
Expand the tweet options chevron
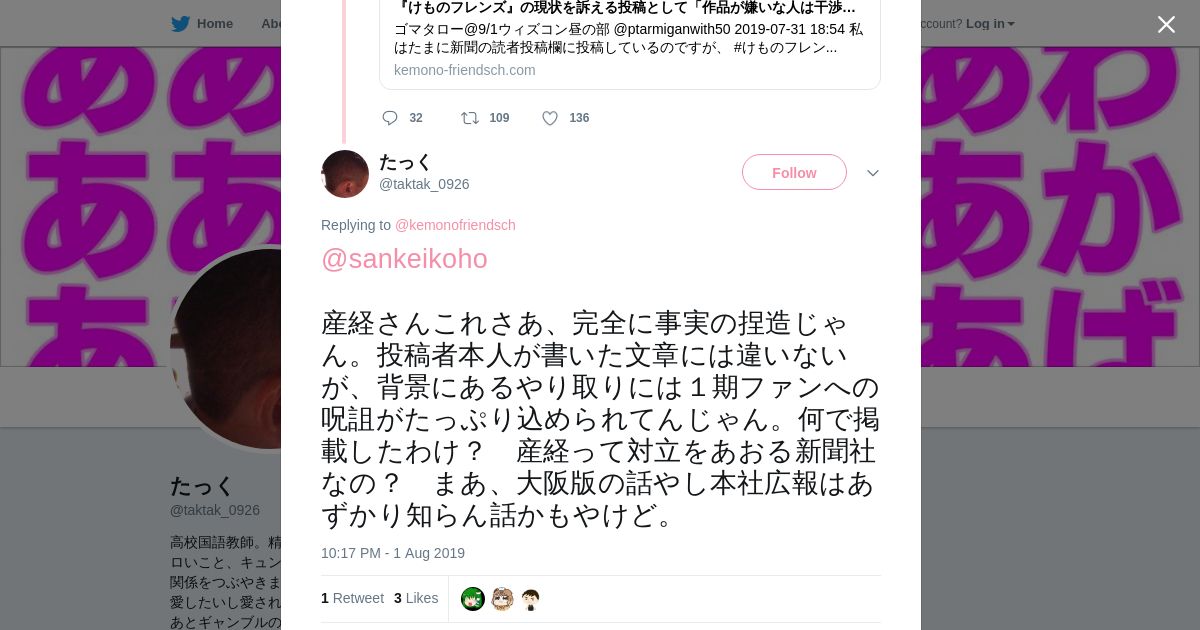[x=873, y=173]
